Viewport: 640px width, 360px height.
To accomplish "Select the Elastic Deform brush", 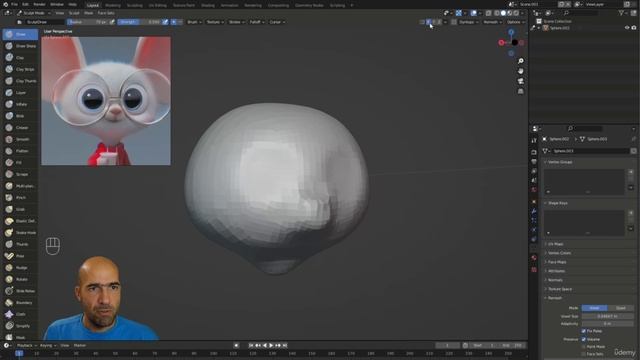I will point(20,221).
